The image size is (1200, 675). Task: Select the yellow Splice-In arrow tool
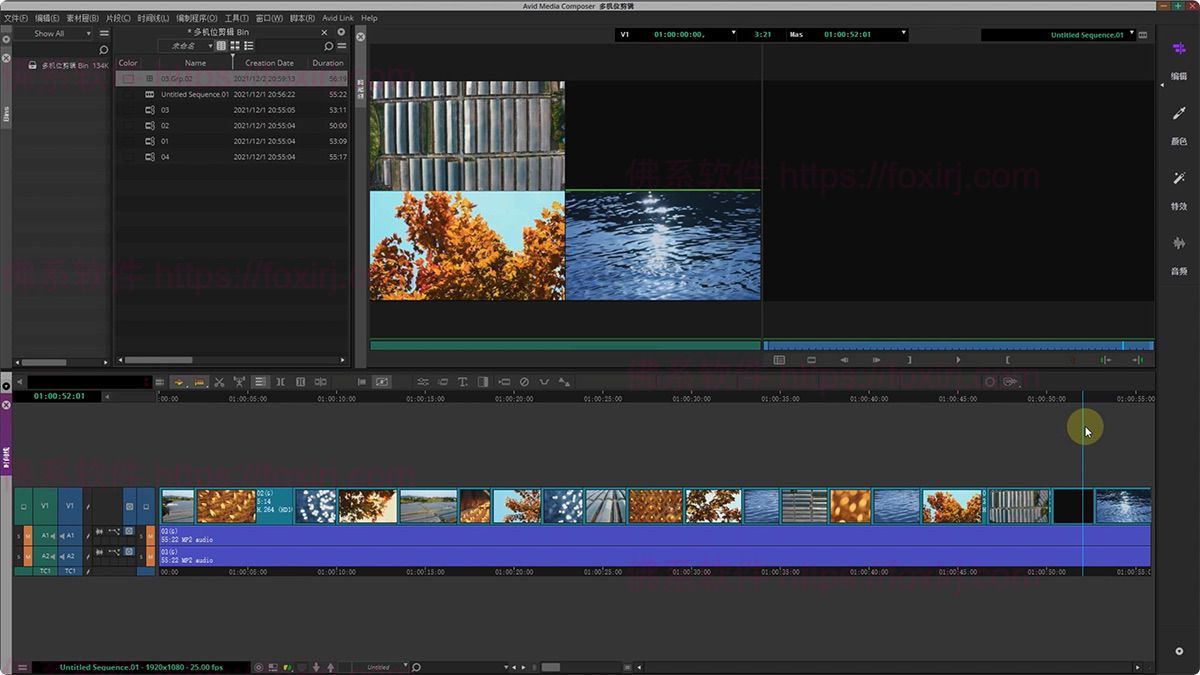point(179,382)
